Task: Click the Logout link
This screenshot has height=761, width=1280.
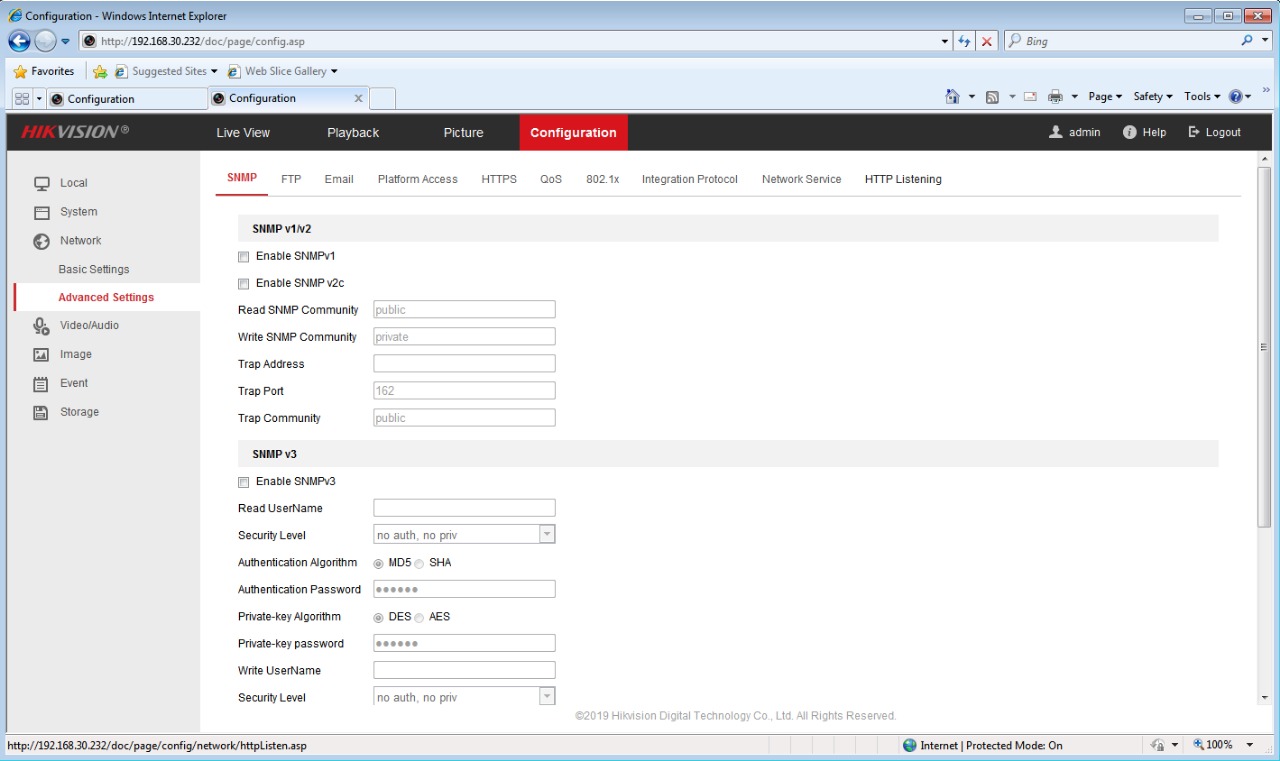Action: 1214,133
